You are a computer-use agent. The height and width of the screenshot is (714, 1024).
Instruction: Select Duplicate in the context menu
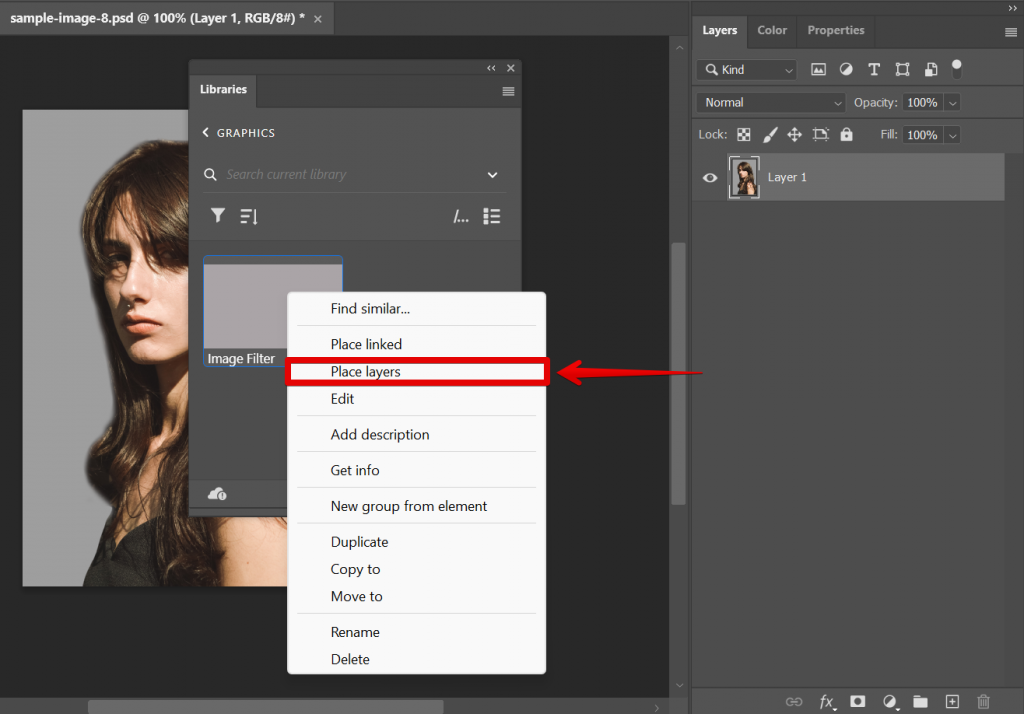pos(359,542)
